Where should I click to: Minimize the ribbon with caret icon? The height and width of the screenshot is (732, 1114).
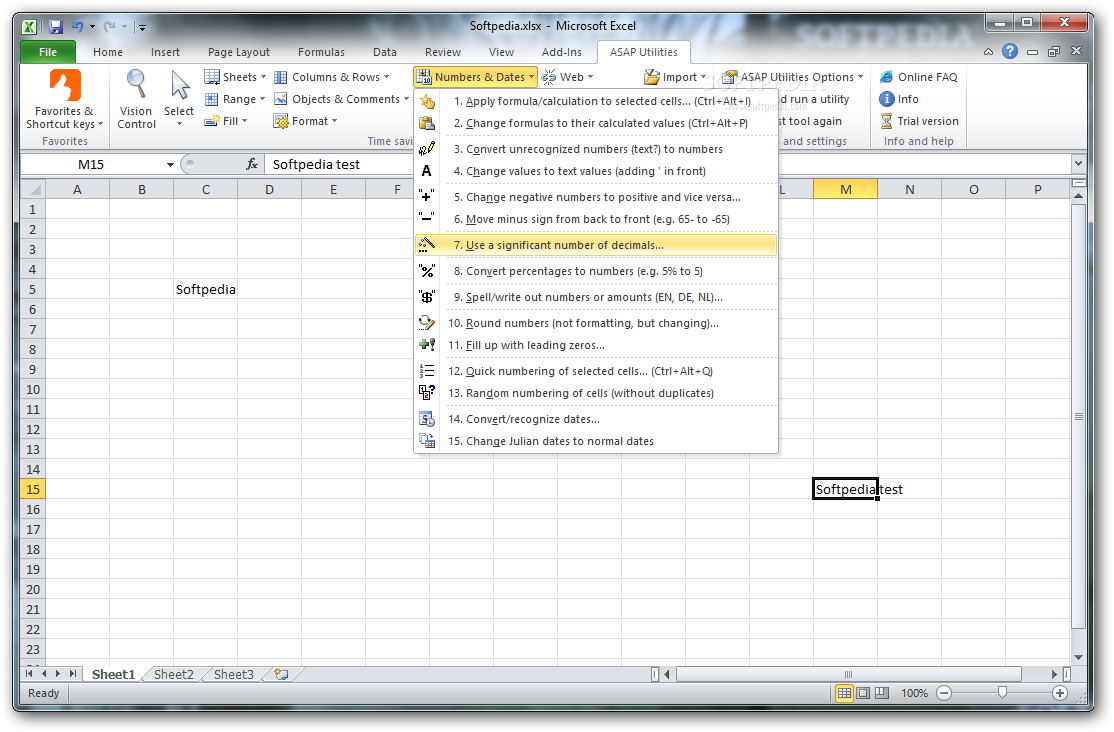pos(988,52)
